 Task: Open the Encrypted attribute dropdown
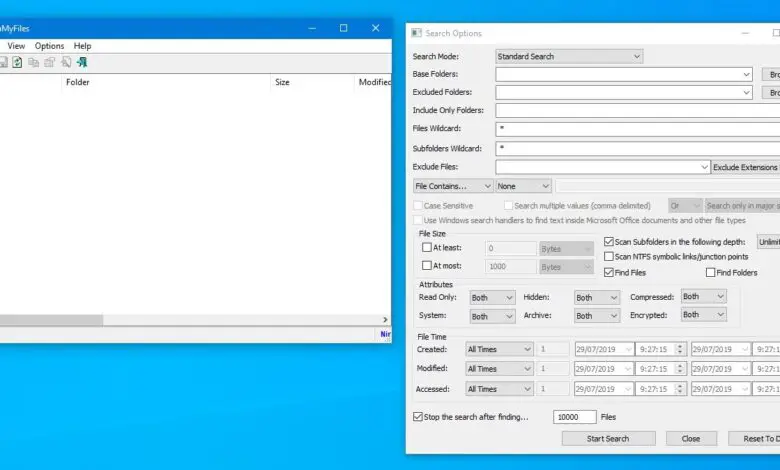coord(703,314)
